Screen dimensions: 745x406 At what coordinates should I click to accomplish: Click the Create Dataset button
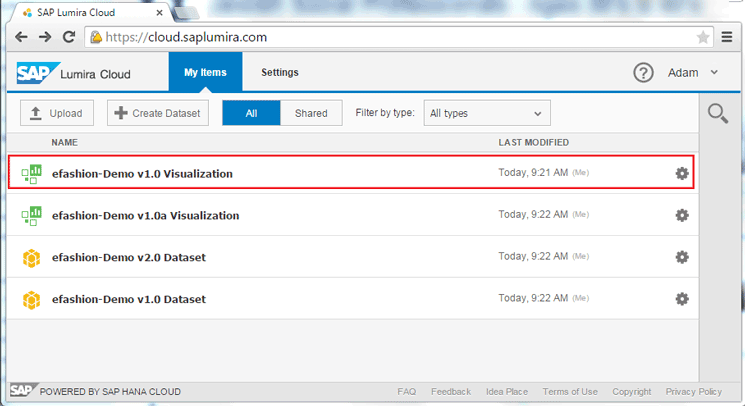tap(158, 113)
